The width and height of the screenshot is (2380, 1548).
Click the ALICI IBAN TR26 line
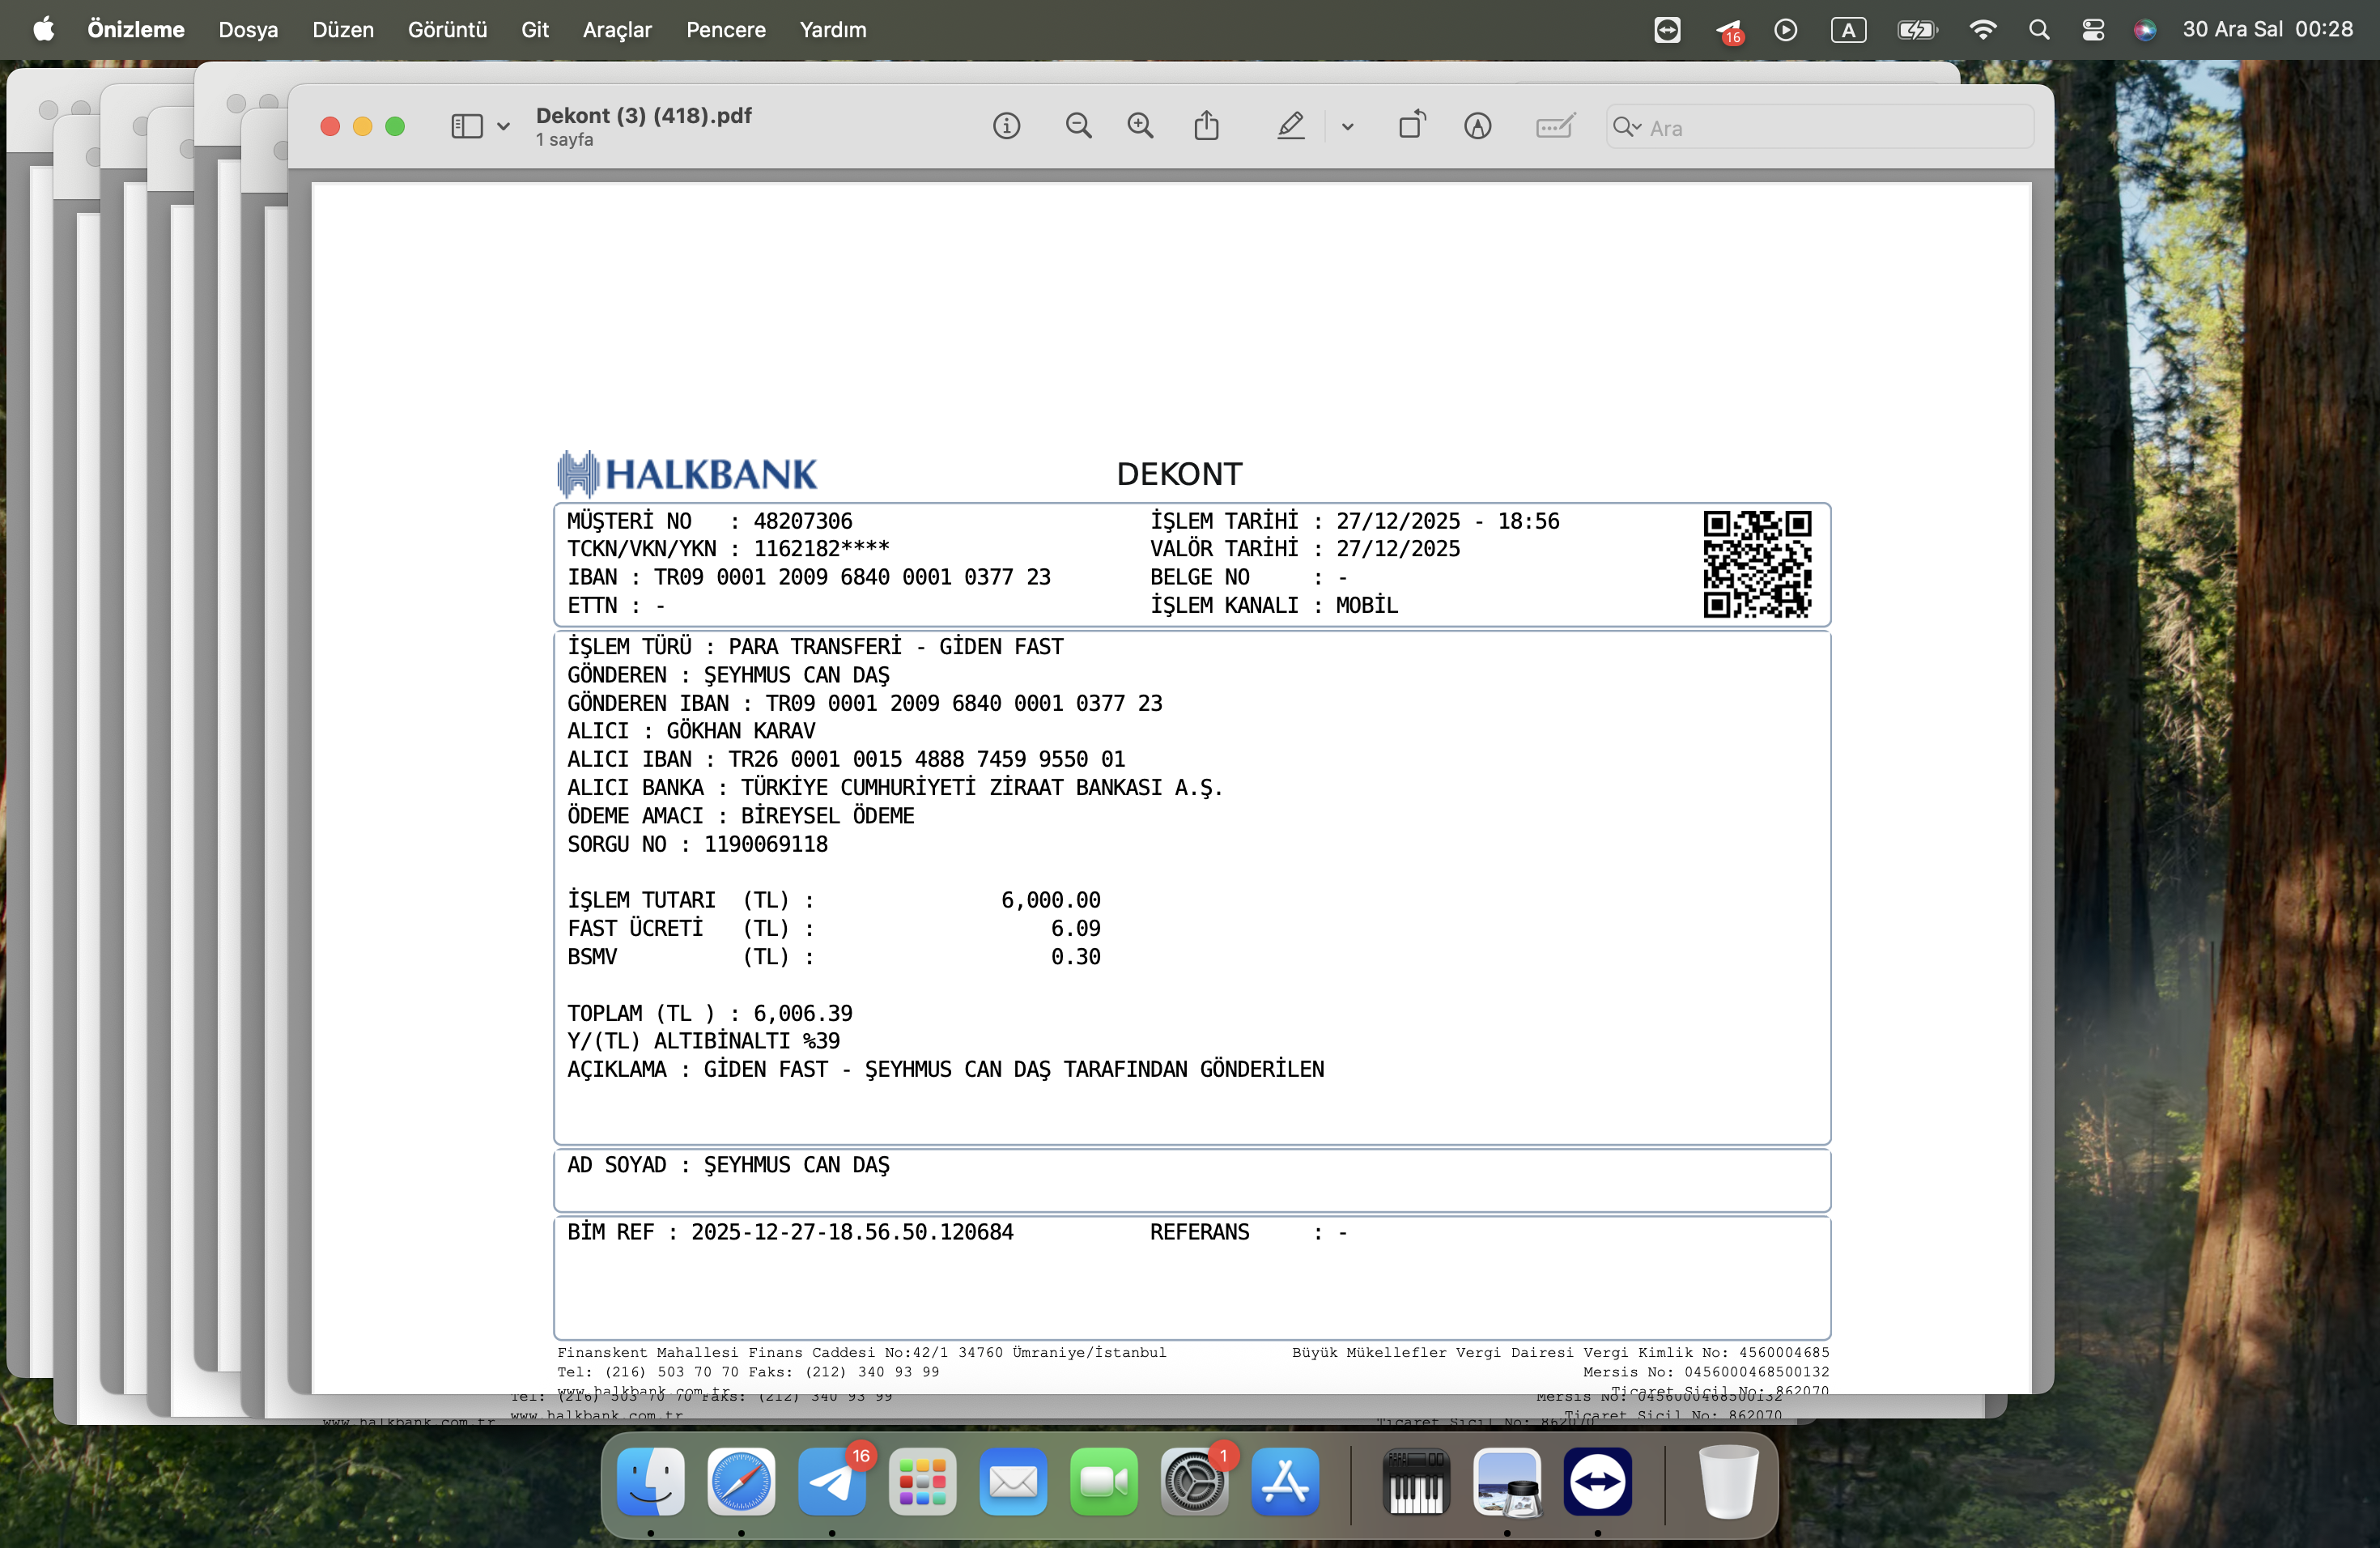[846, 759]
